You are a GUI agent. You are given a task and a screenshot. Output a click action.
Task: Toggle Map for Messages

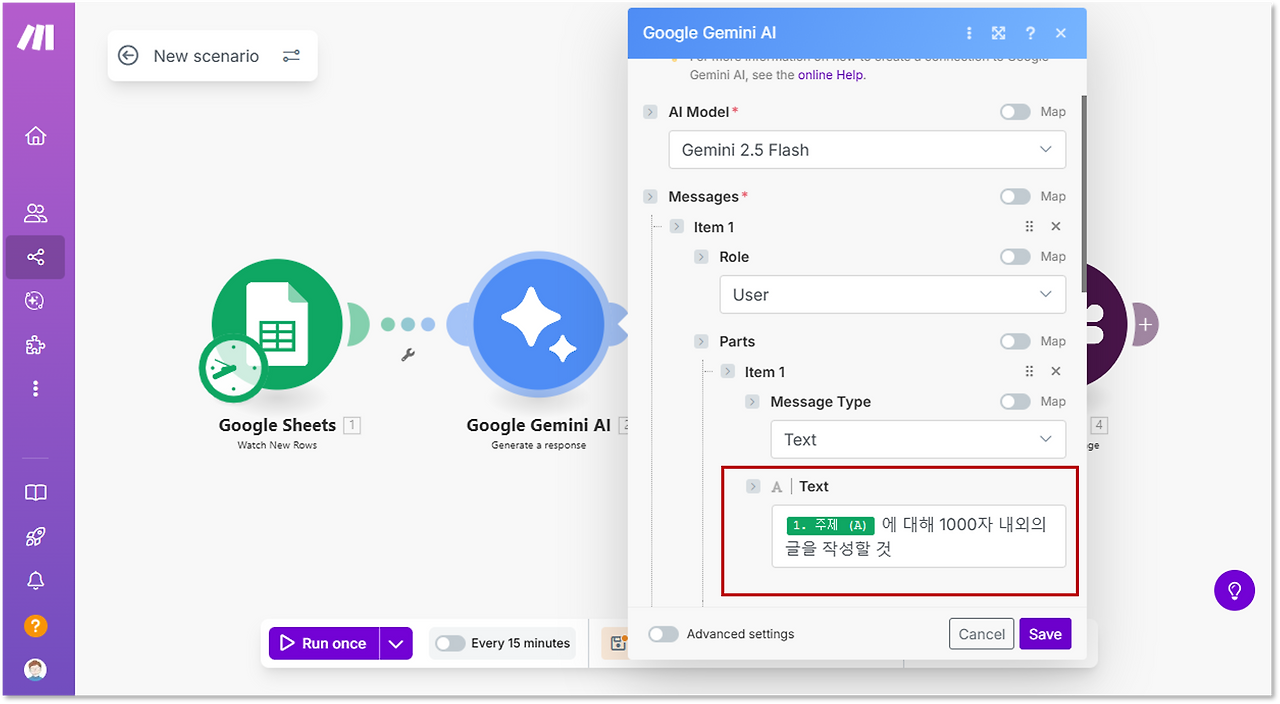coord(1015,197)
